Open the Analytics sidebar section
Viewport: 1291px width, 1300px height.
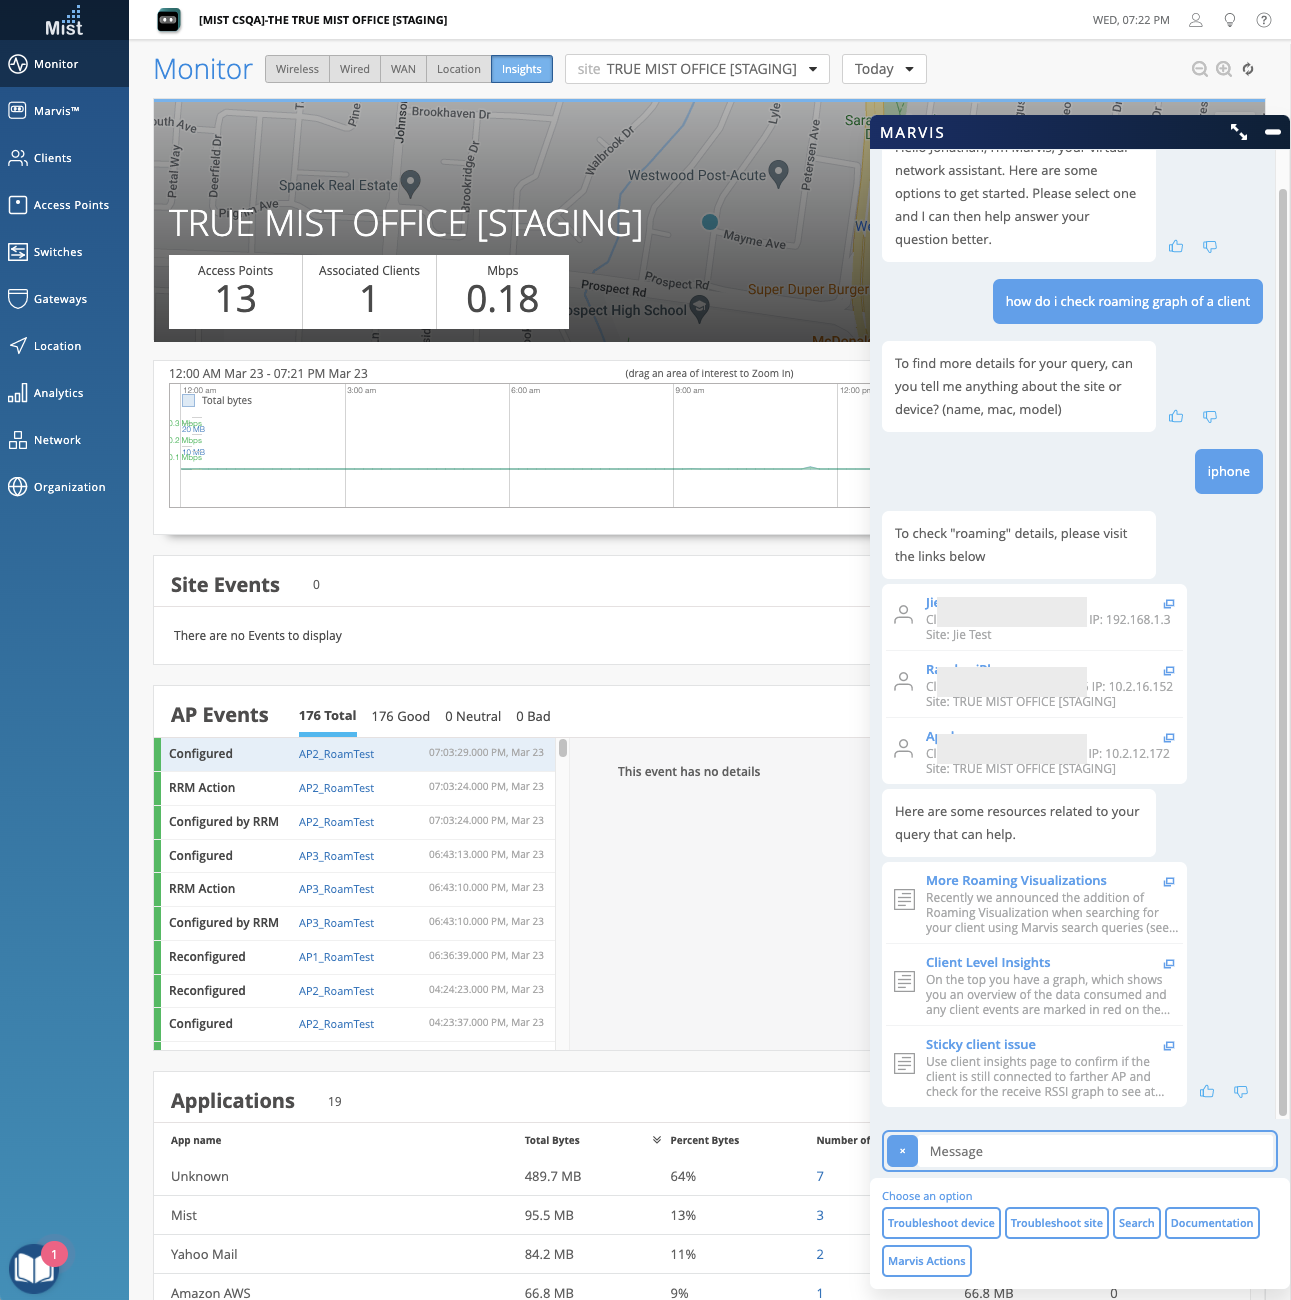(x=58, y=393)
